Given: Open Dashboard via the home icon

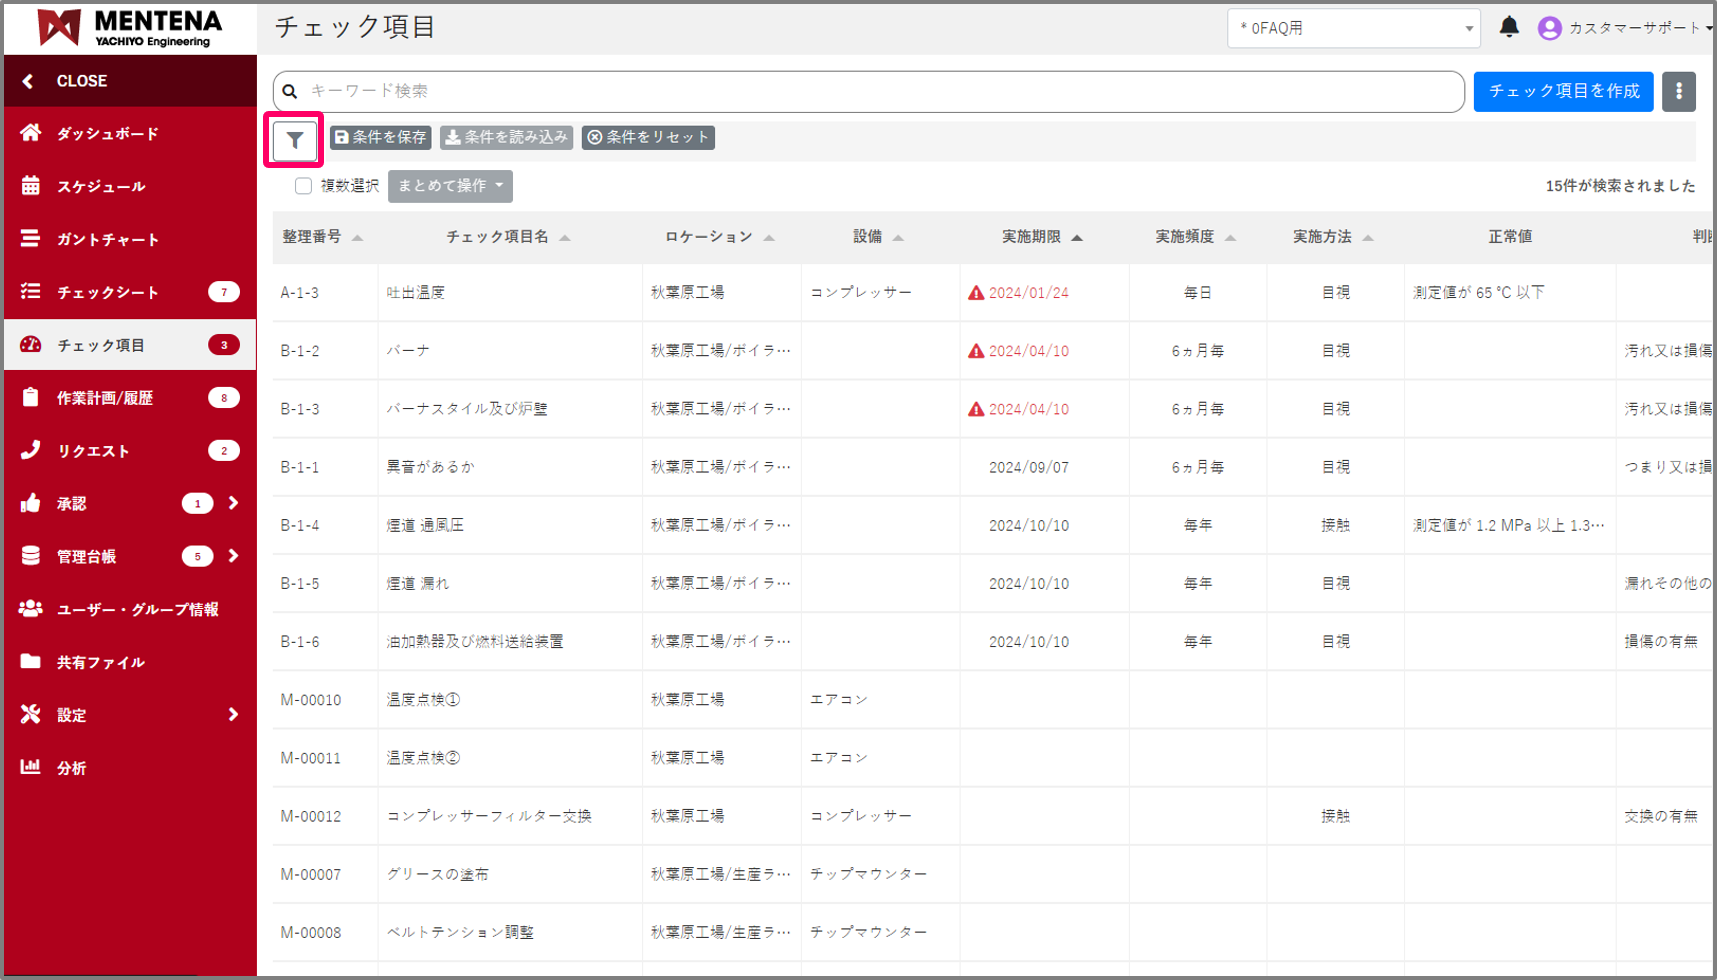Looking at the screenshot, I should click(x=31, y=133).
